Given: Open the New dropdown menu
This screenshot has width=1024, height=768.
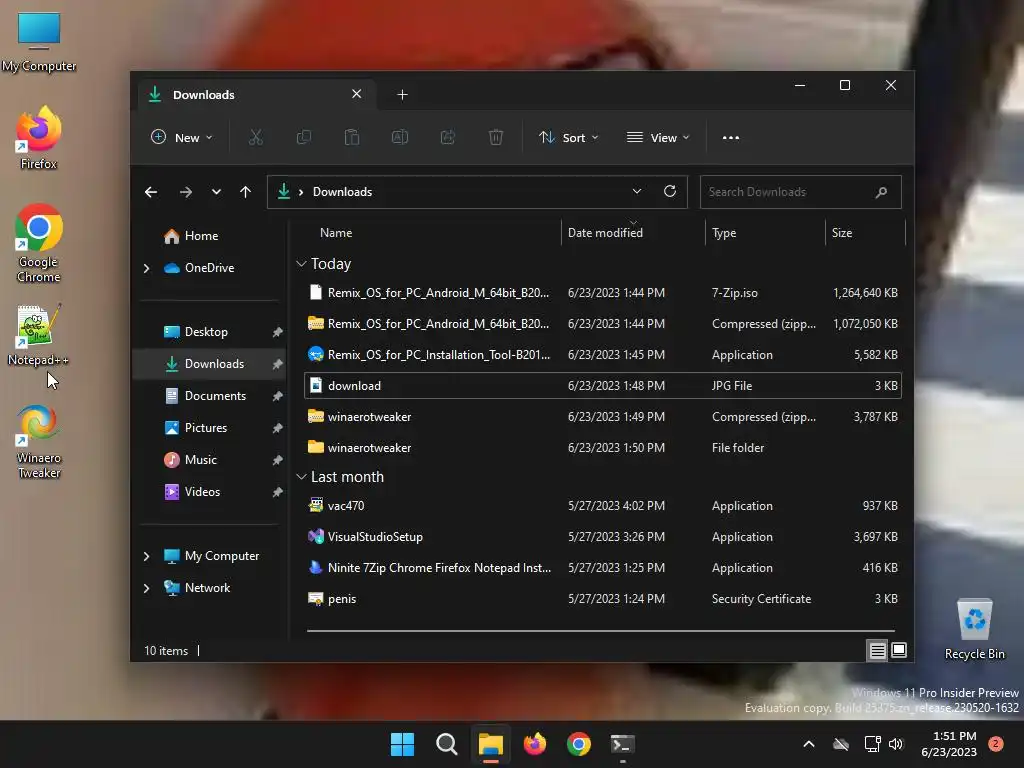Looking at the screenshot, I should (182, 137).
